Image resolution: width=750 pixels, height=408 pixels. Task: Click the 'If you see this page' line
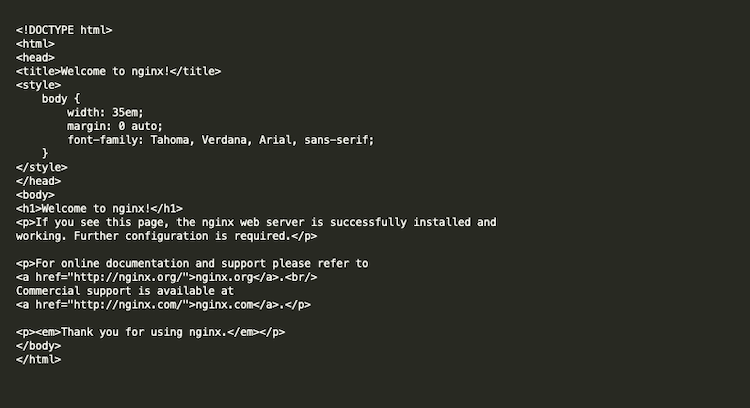click(256, 222)
